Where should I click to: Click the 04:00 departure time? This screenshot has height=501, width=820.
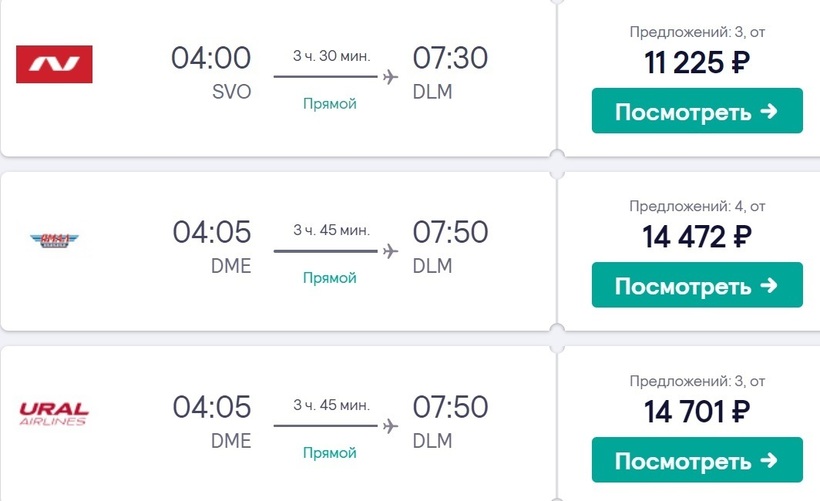(x=211, y=59)
